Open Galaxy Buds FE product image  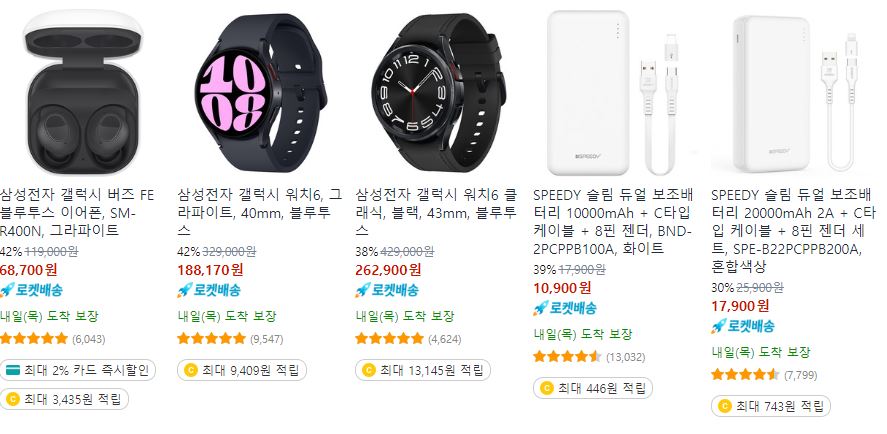82,92
